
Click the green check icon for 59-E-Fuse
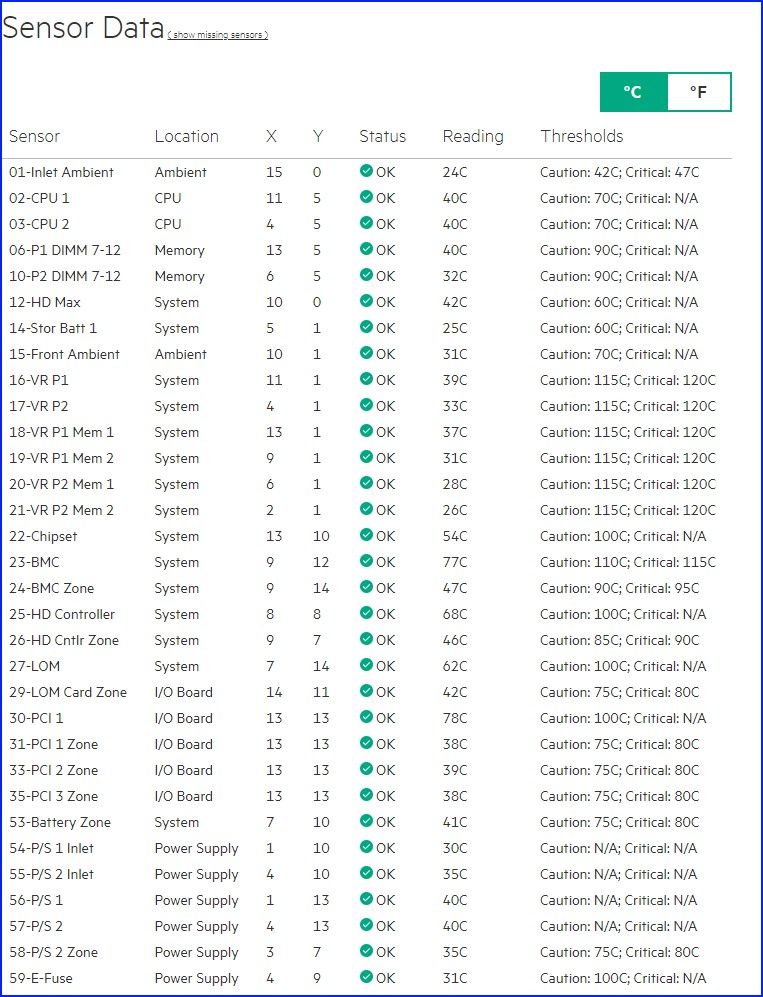tap(366, 977)
